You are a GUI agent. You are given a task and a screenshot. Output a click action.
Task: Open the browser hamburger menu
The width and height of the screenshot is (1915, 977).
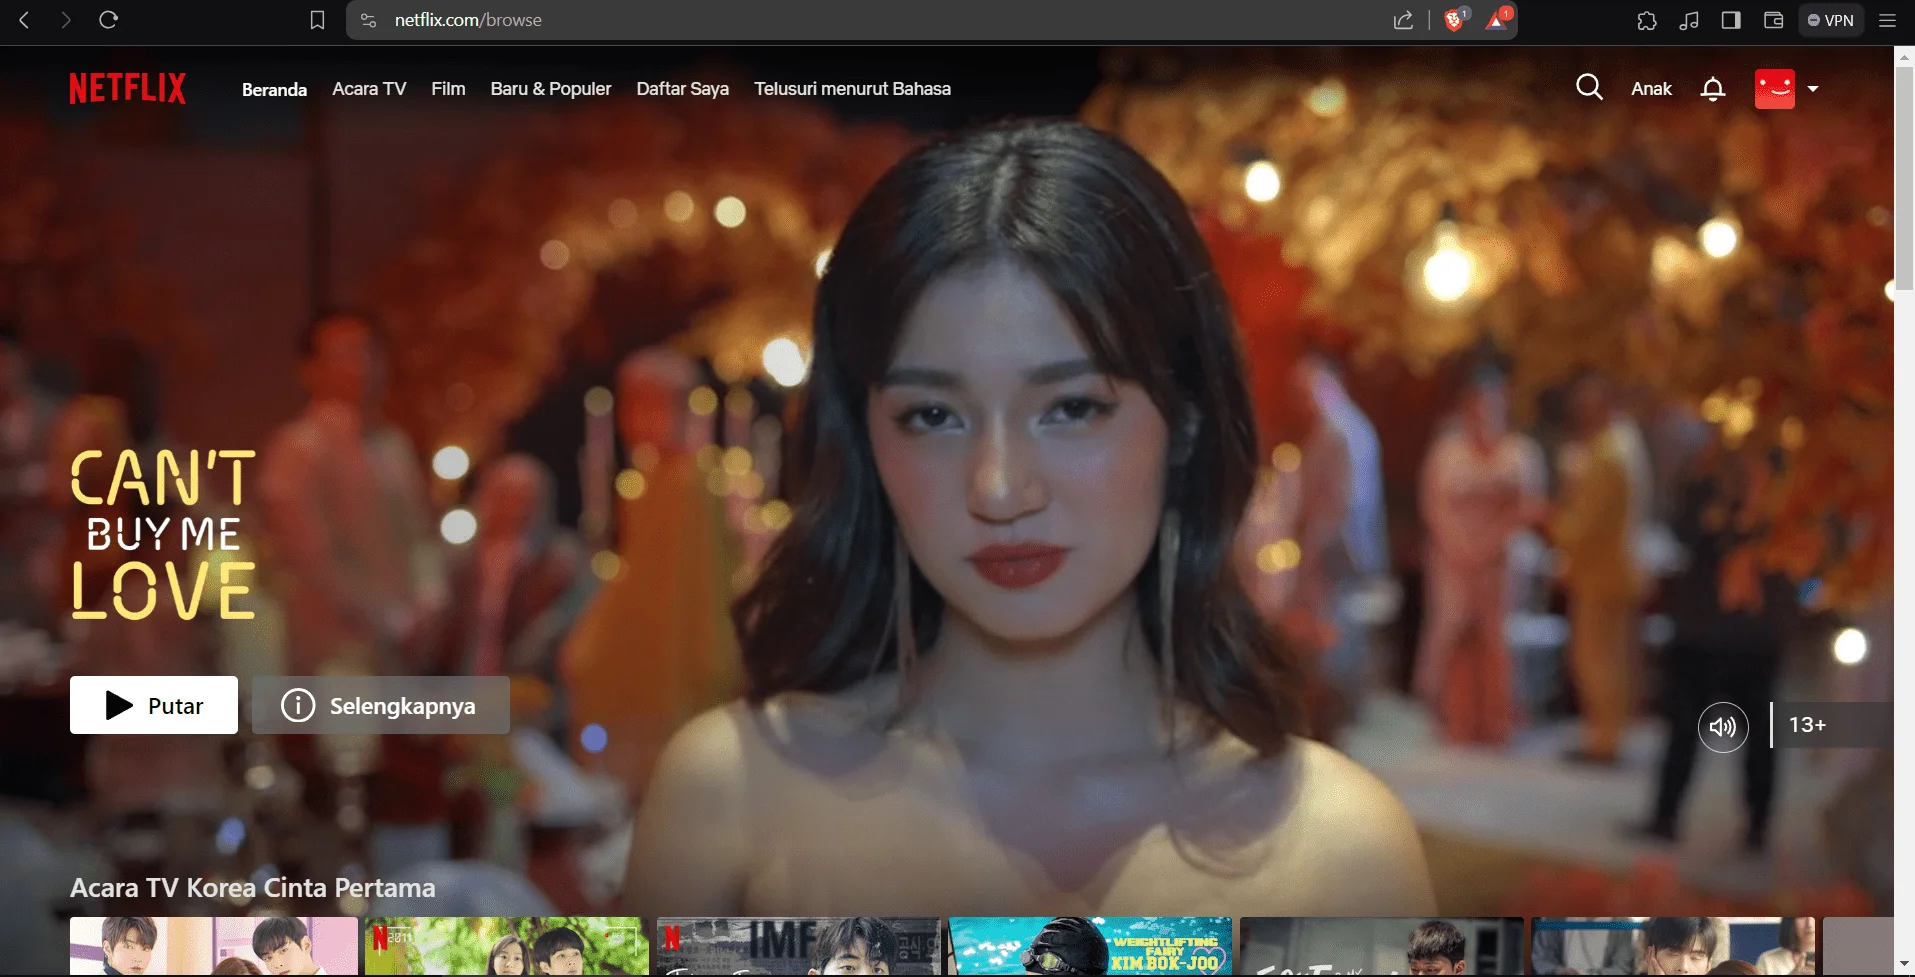(x=1888, y=20)
